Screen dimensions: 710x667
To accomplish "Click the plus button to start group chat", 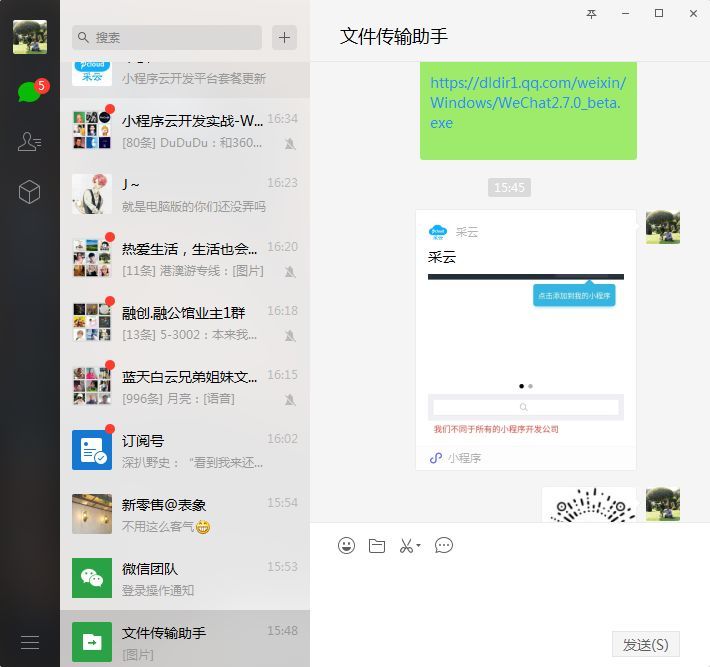I will (x=285, y=37).
